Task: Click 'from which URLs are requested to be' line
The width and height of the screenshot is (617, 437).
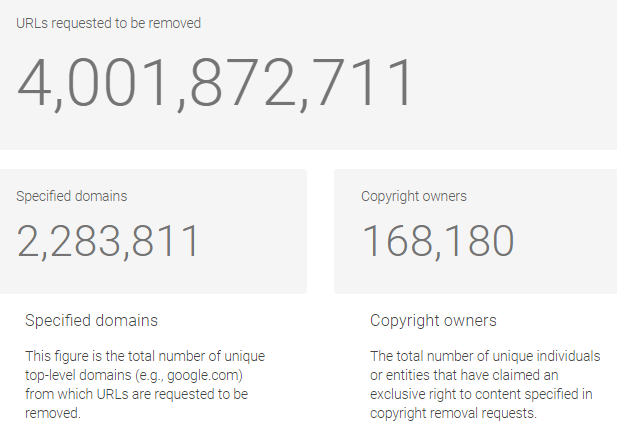Action: tap(137, 394)
